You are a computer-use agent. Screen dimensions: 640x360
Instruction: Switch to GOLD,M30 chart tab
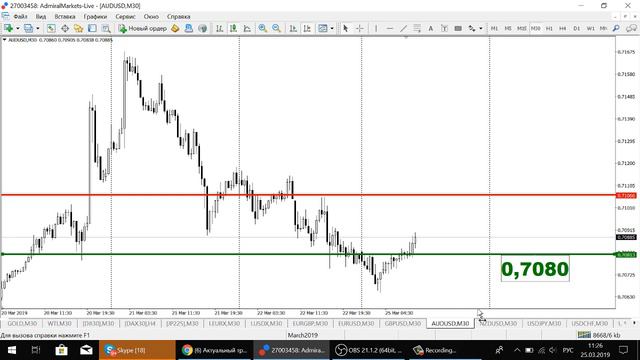click(x=22, y=323)
